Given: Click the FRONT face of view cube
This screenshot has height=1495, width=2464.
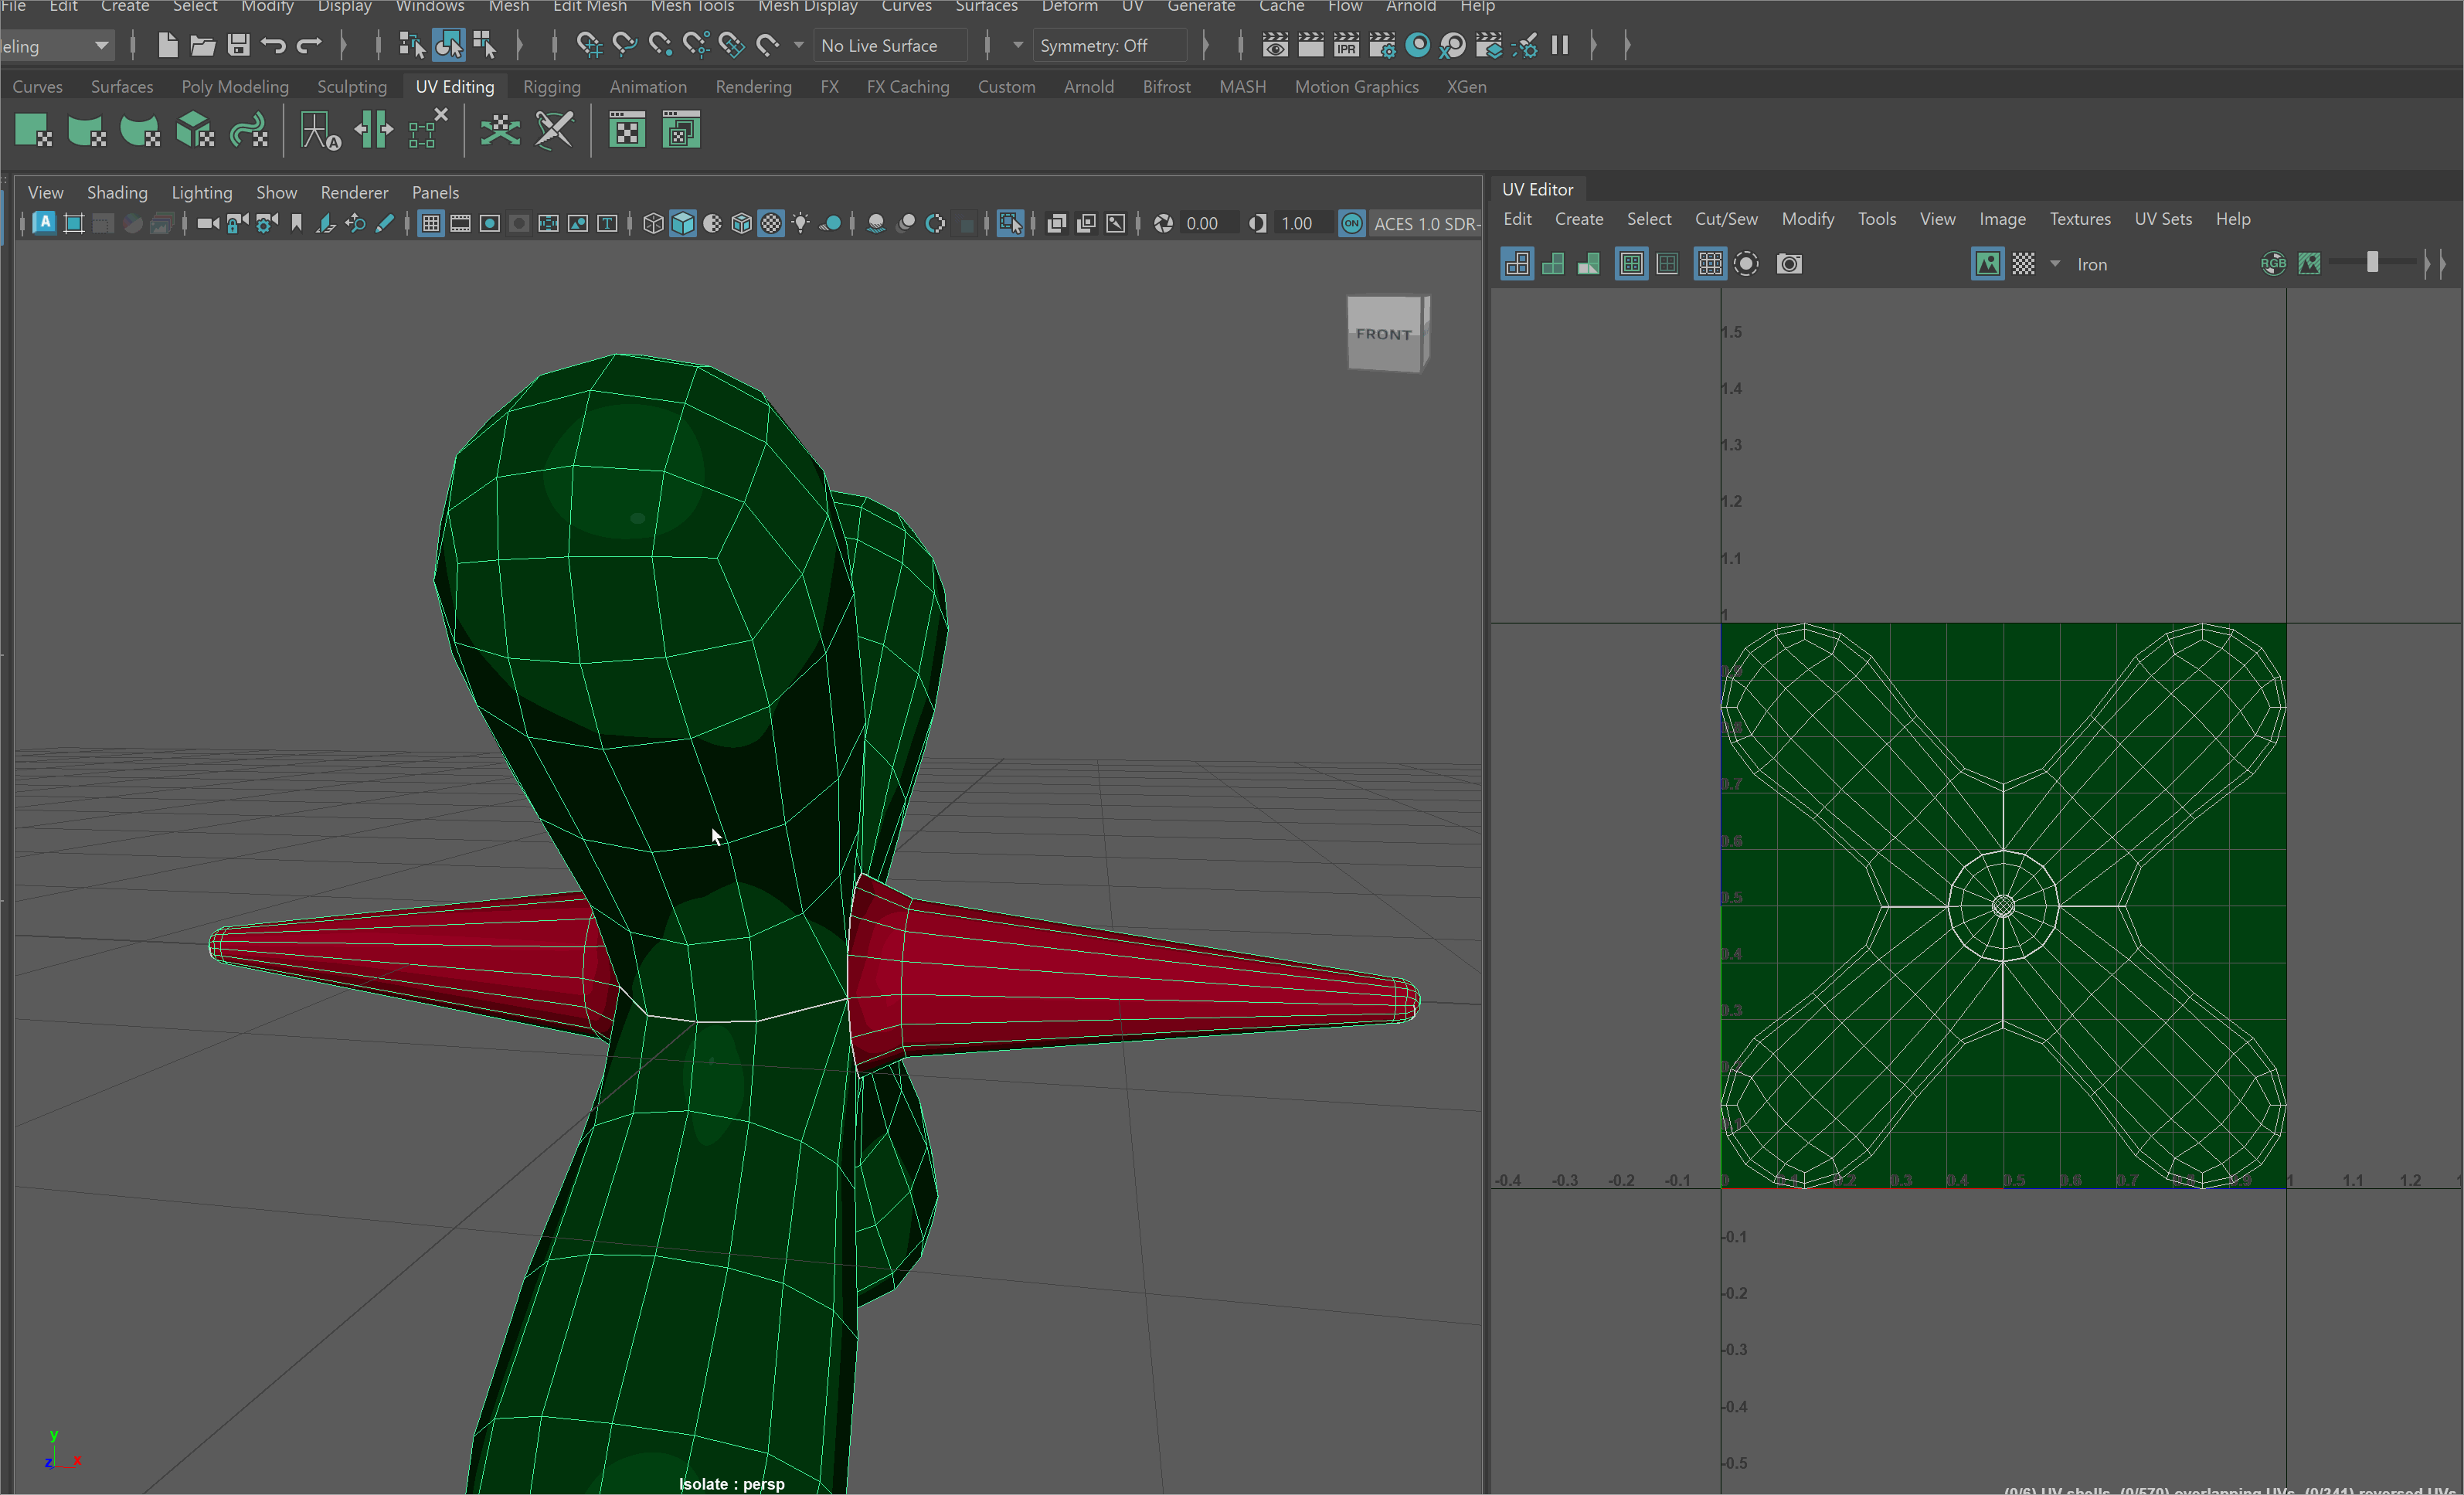Looking at the screenshot, I should (1383, 334).
